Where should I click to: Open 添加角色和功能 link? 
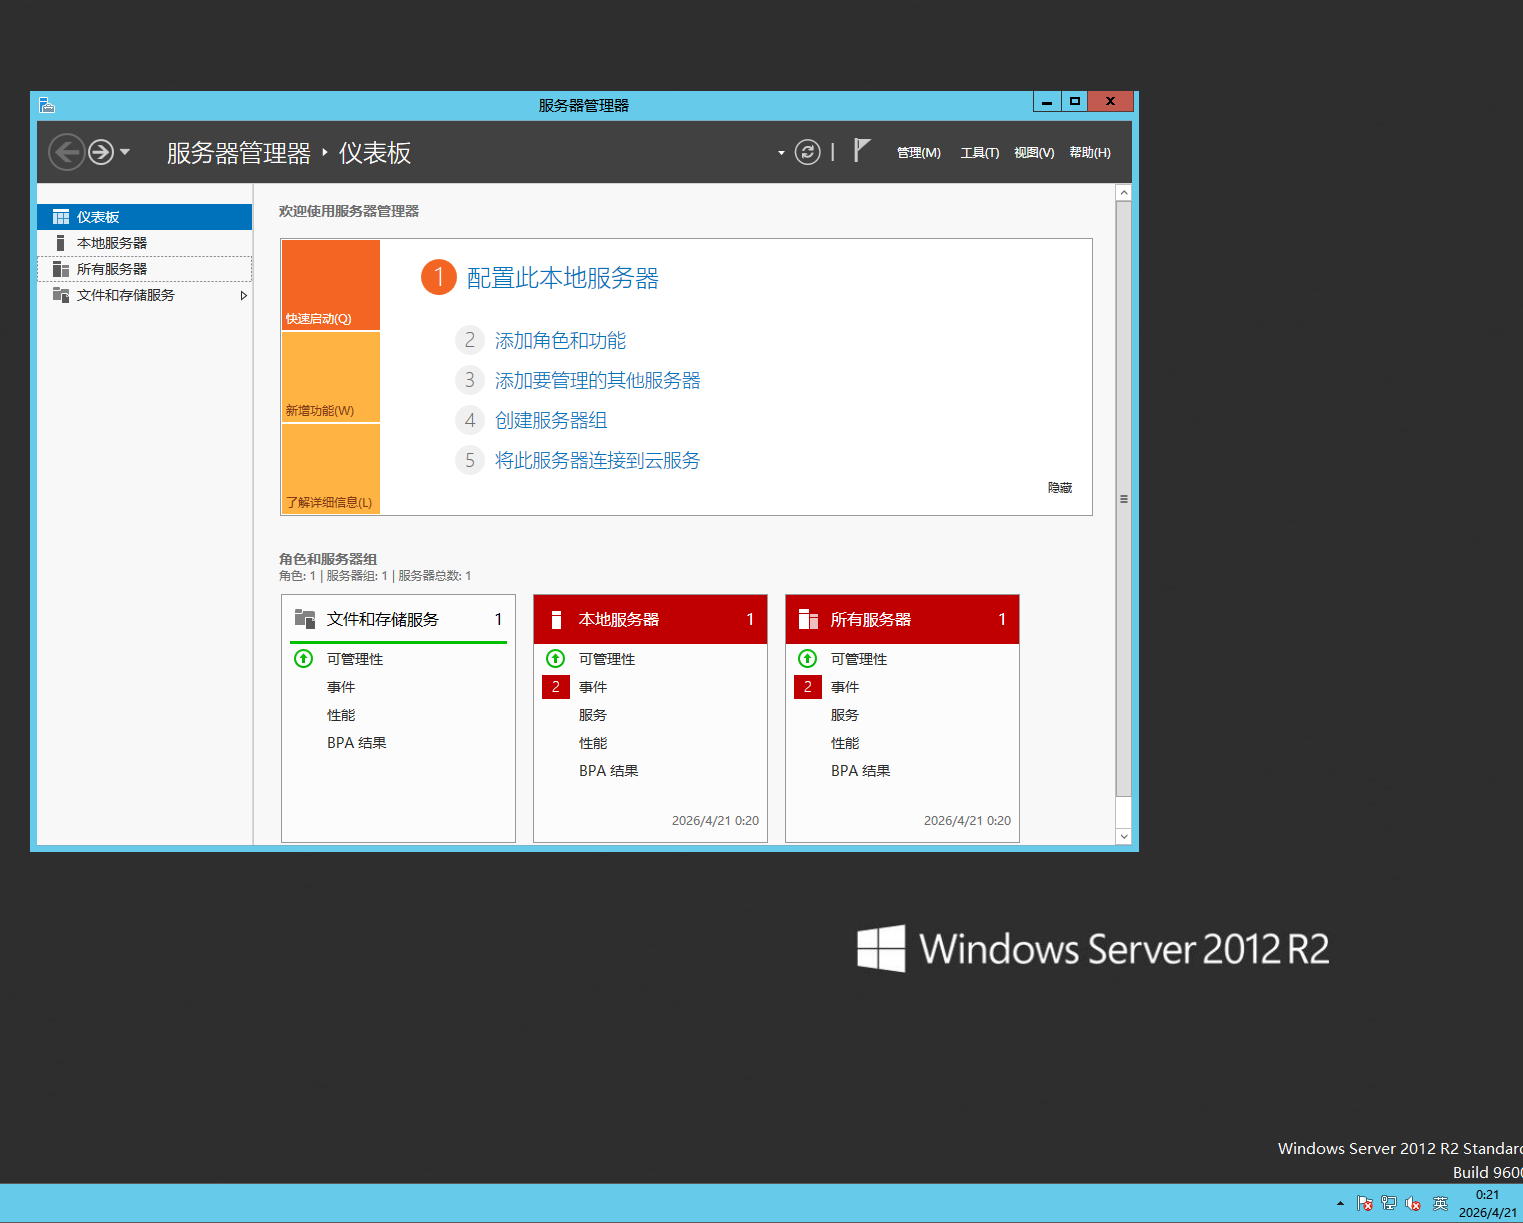coord(560,340)
